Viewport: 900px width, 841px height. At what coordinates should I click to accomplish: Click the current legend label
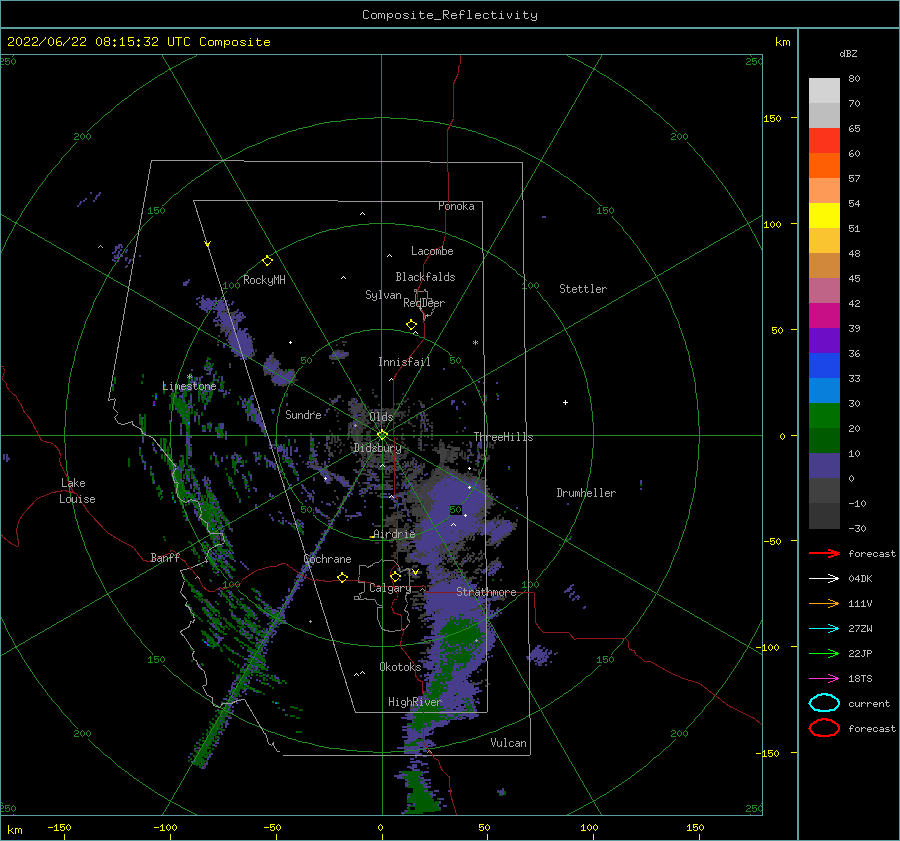tap(869, 703)
